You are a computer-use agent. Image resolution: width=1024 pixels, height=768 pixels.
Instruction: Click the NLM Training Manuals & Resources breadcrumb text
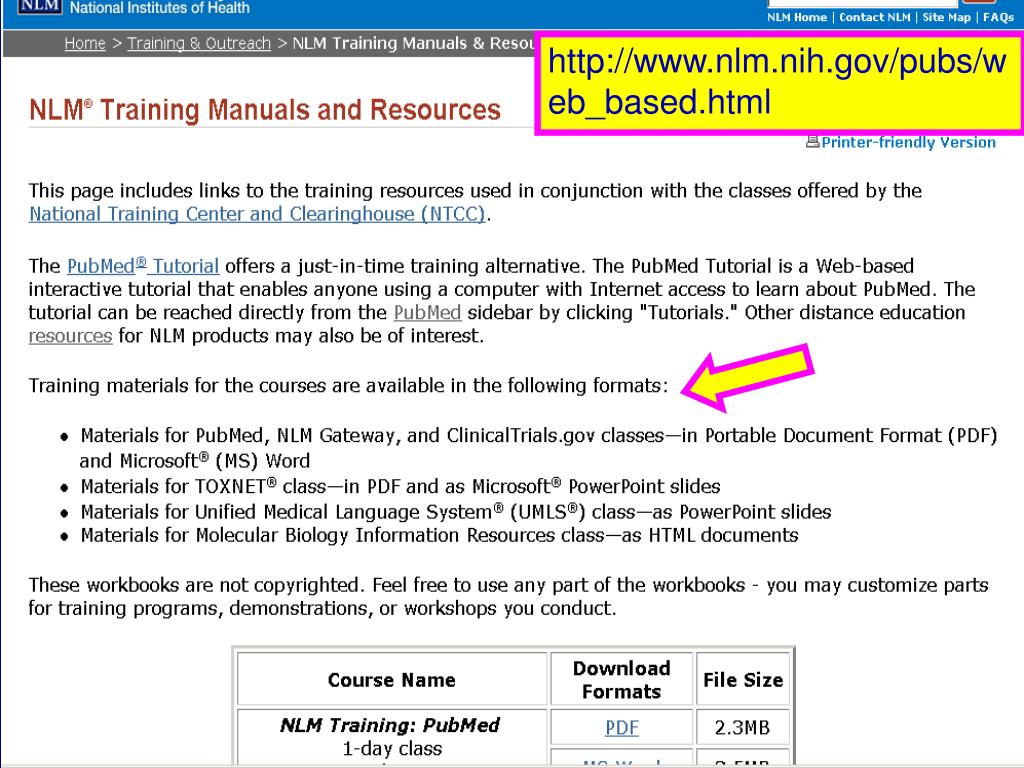click(413, 43)
